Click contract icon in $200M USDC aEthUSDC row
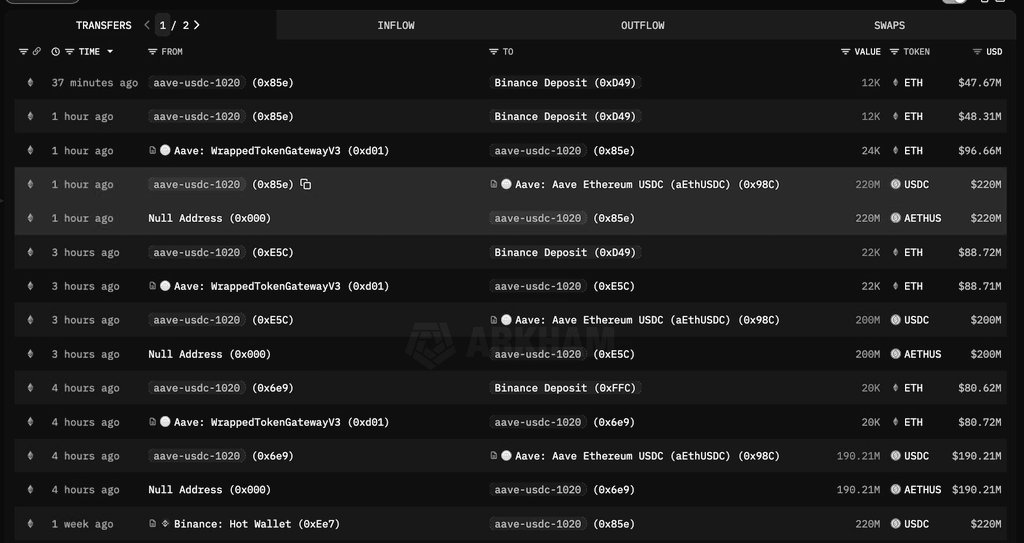The image size is (1024, 543). tap(494, 320)
